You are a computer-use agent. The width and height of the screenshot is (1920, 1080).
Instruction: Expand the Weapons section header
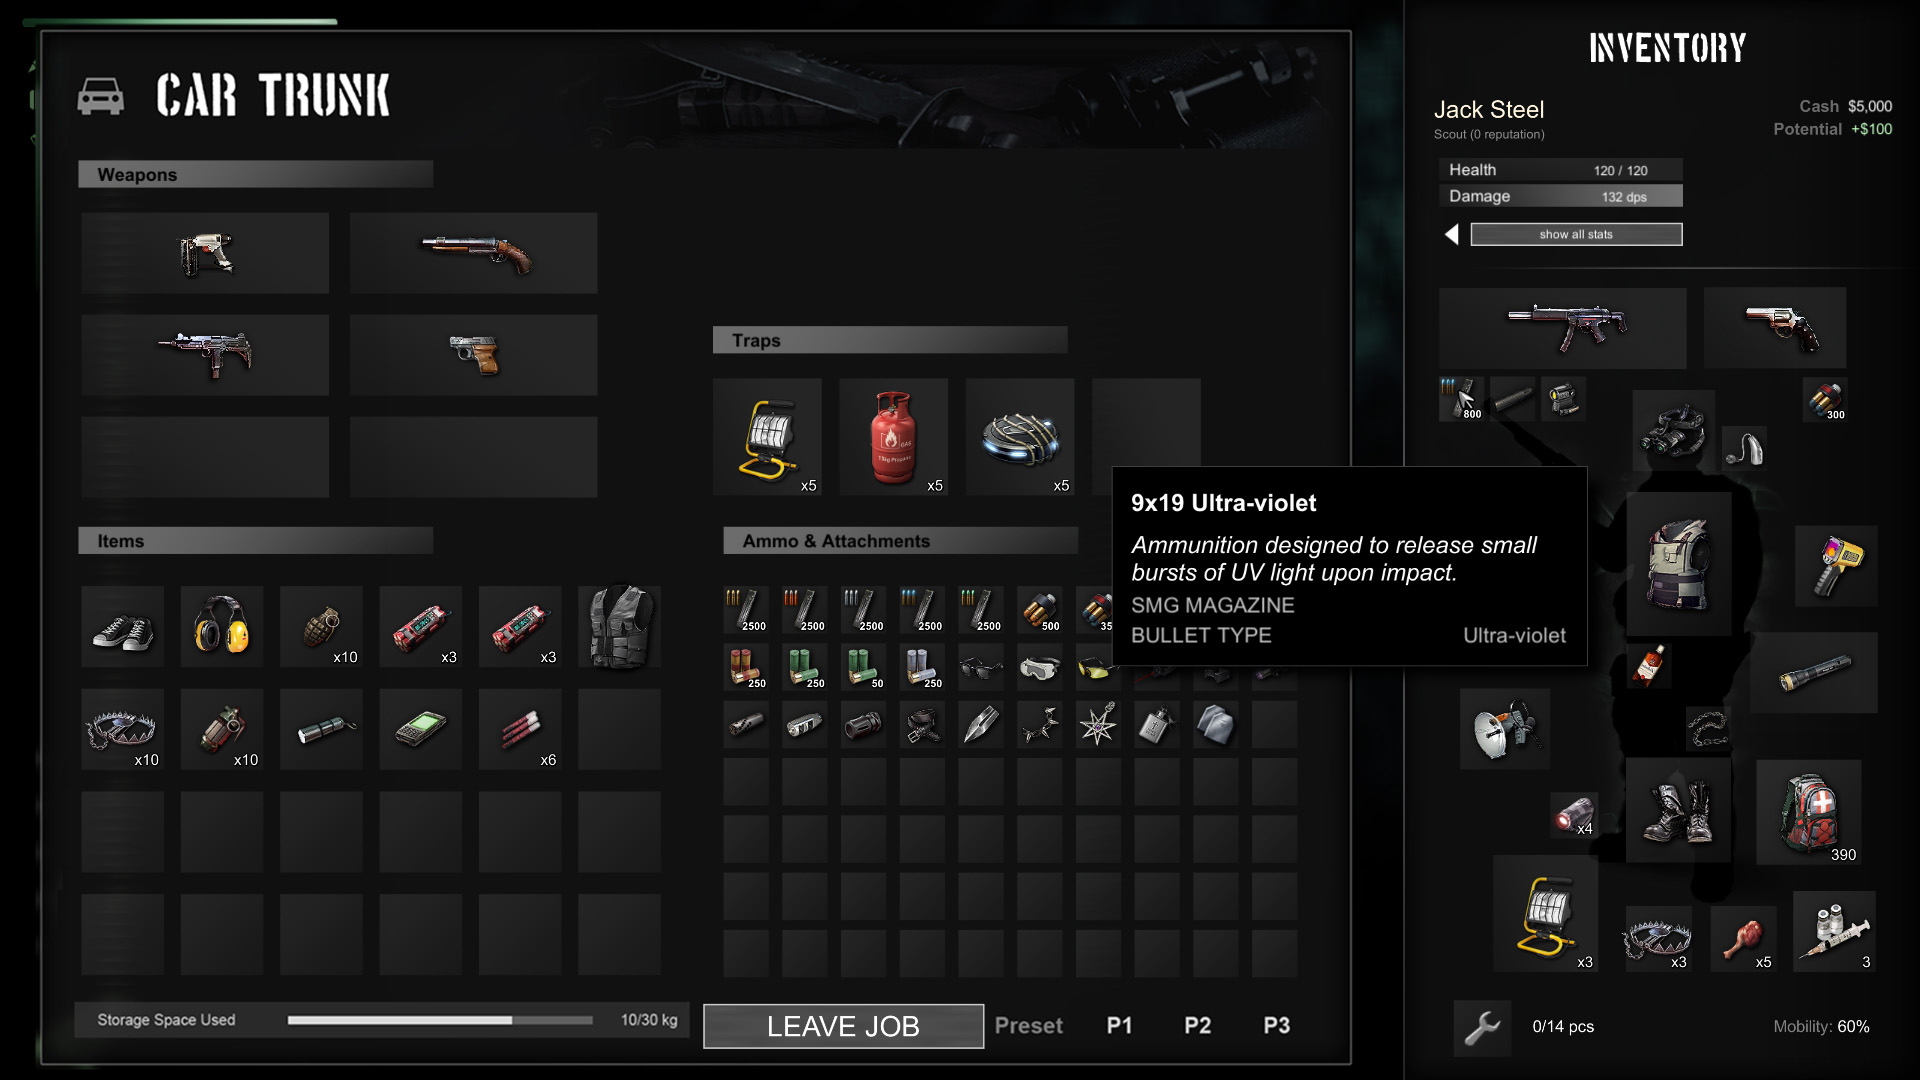(257, 174)
